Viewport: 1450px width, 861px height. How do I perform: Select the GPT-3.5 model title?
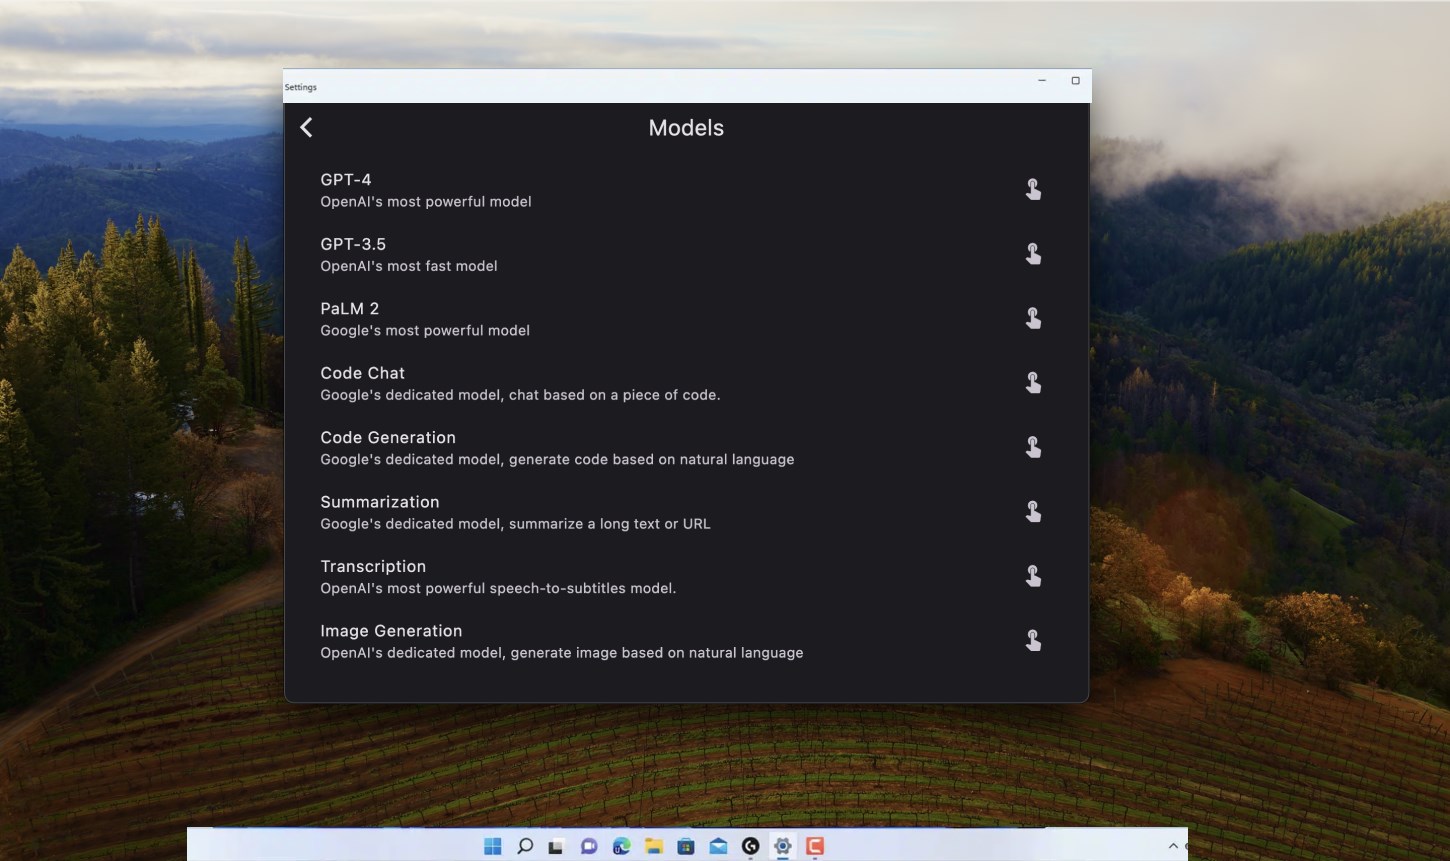pyautogui.click(x=353, y=244)
